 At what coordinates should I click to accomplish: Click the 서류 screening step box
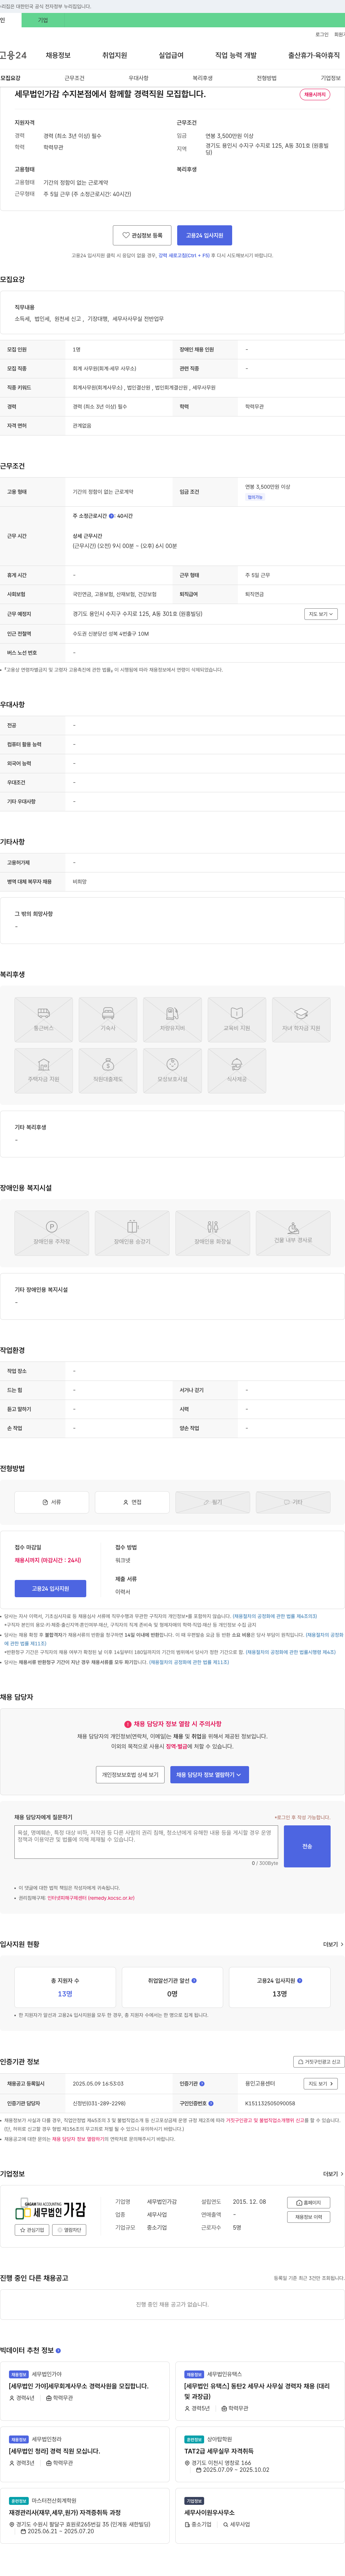coord(52,1502)
